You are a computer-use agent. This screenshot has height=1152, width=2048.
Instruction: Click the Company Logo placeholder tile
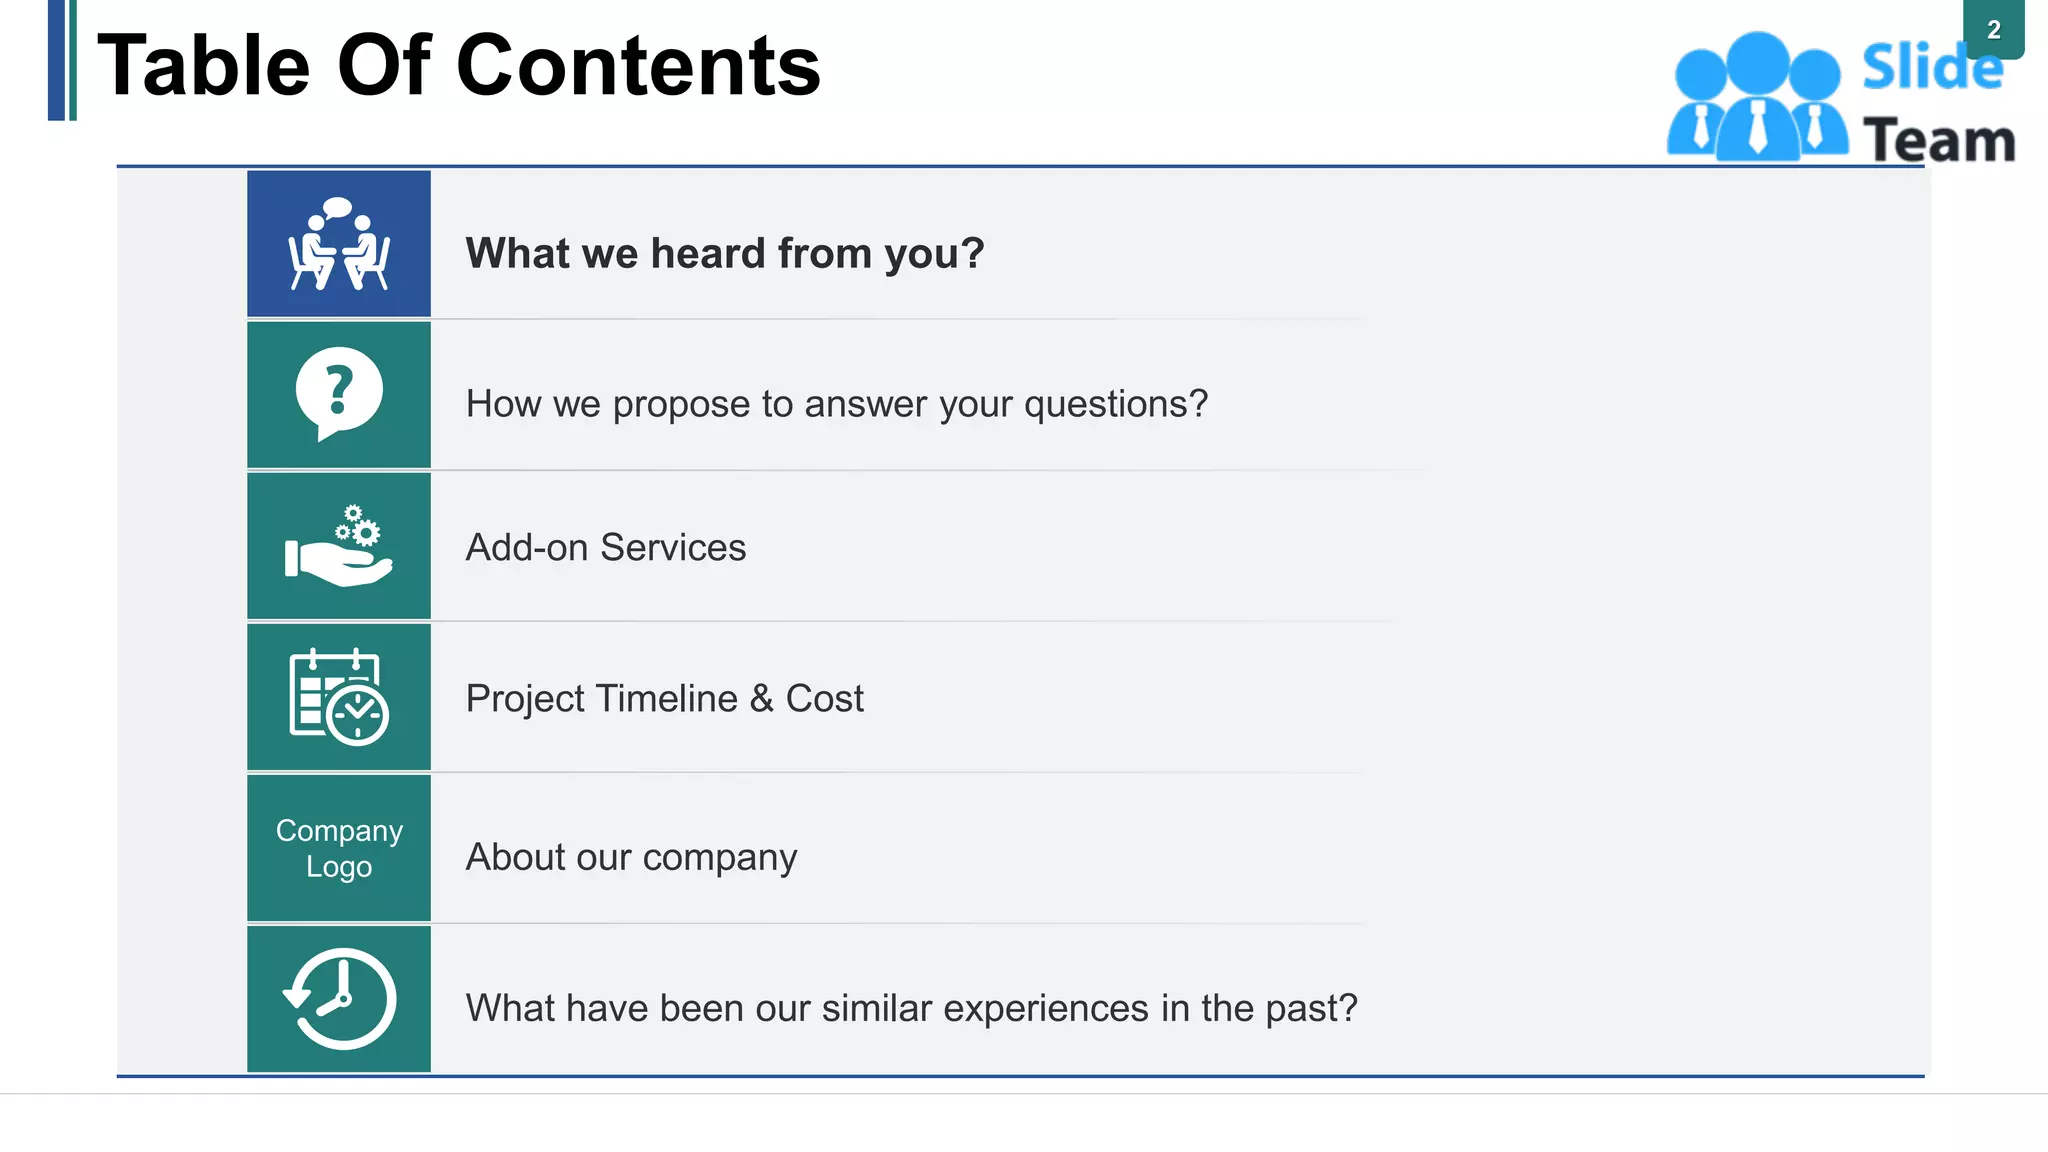(x=339, y=848)
